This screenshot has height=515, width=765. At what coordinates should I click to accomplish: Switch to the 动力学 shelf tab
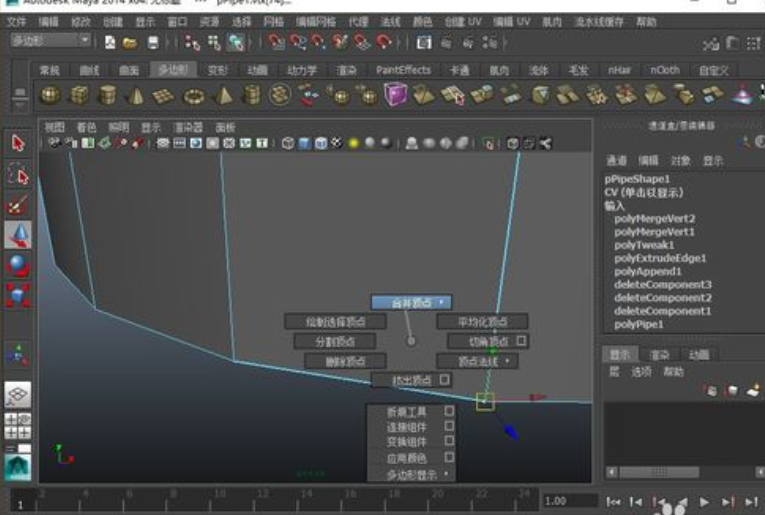302,70
